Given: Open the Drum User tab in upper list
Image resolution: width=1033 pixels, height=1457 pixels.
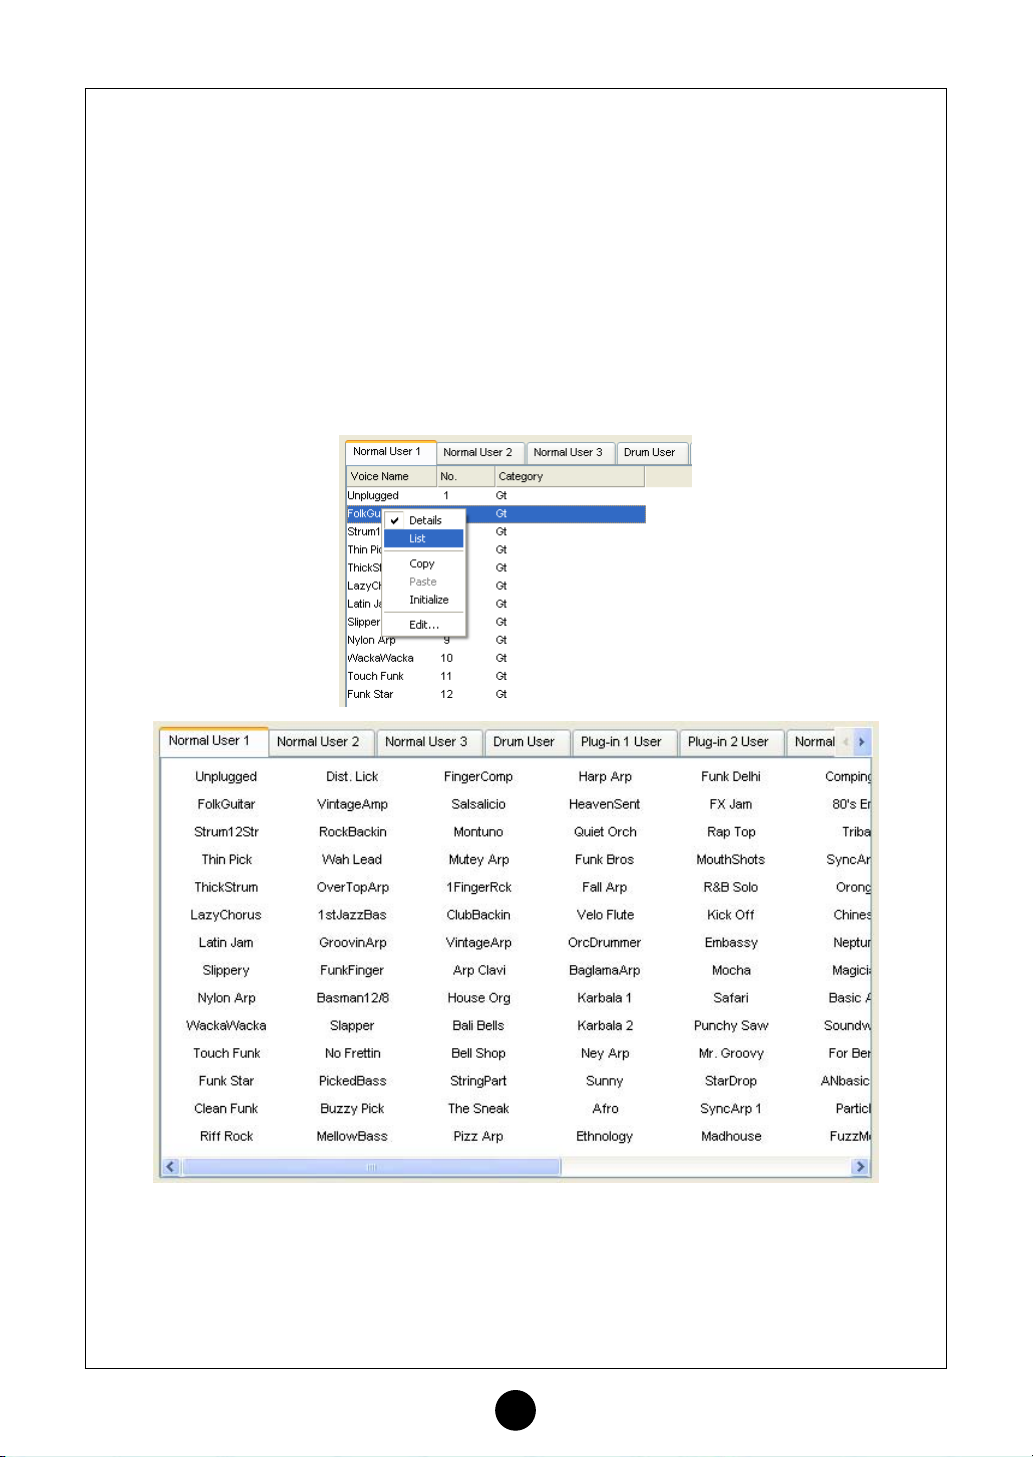Looking at the screenshot, I should pyautogui.click(x=650, y=453).
